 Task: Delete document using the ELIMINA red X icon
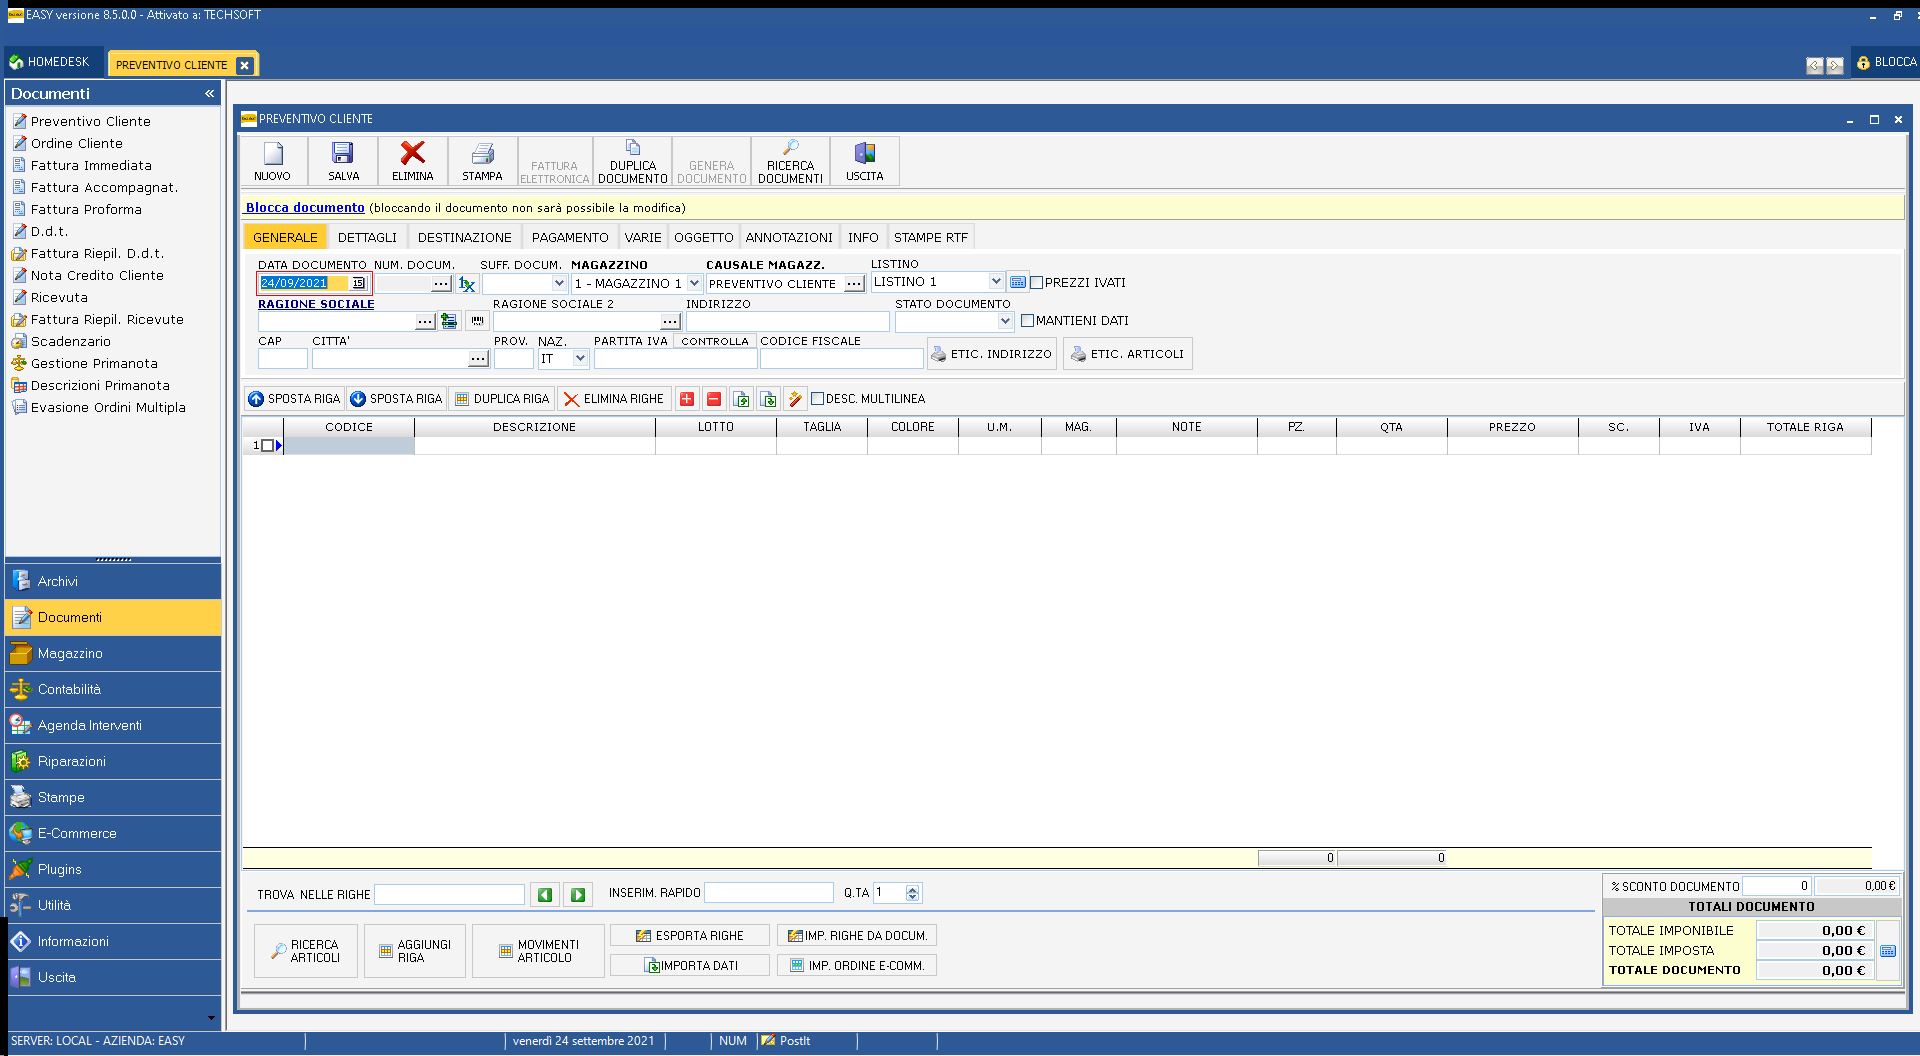(412, 161)
